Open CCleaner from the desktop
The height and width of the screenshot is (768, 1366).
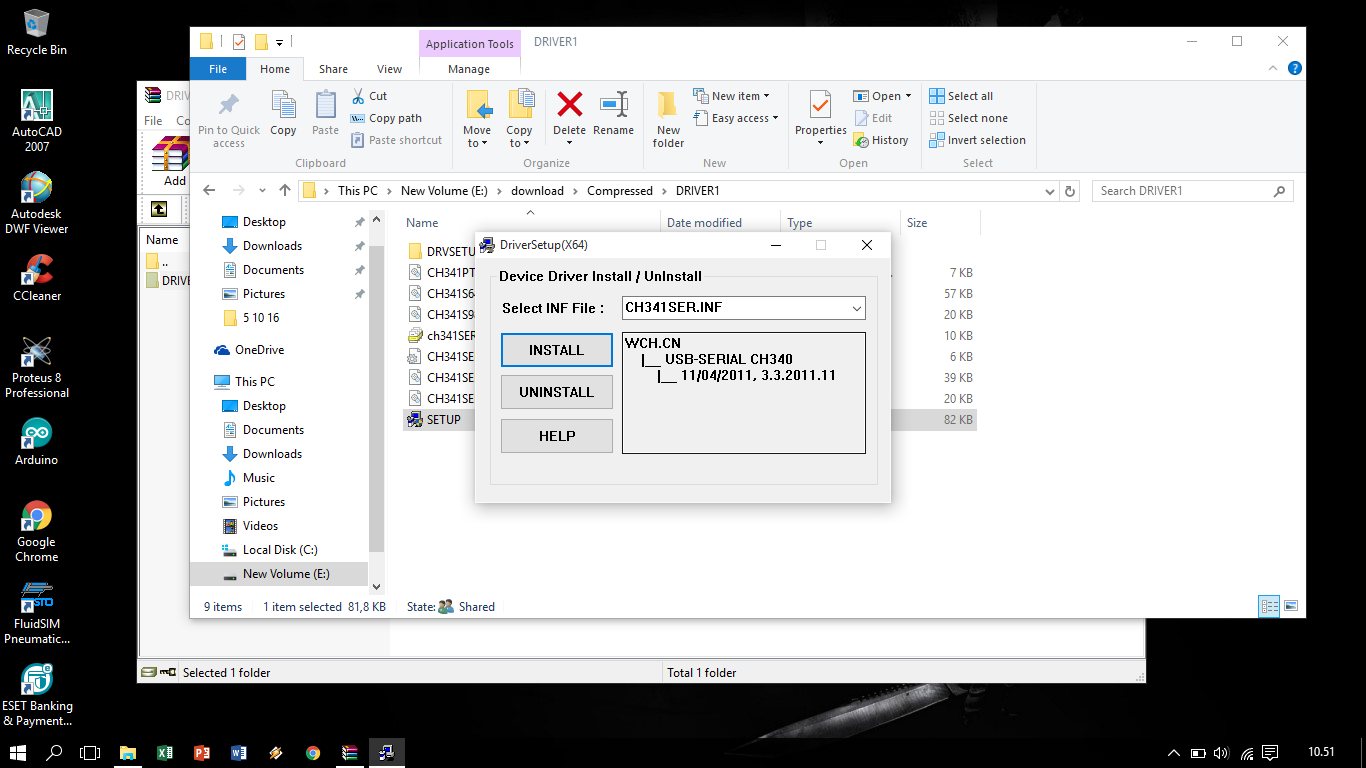click(37, 278)
